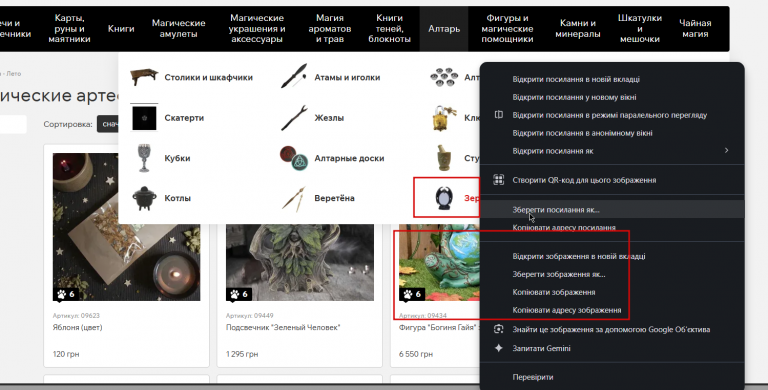Open the Магические амулеты navigation item
Screen dimensions: 768x390
click(178, 28)
